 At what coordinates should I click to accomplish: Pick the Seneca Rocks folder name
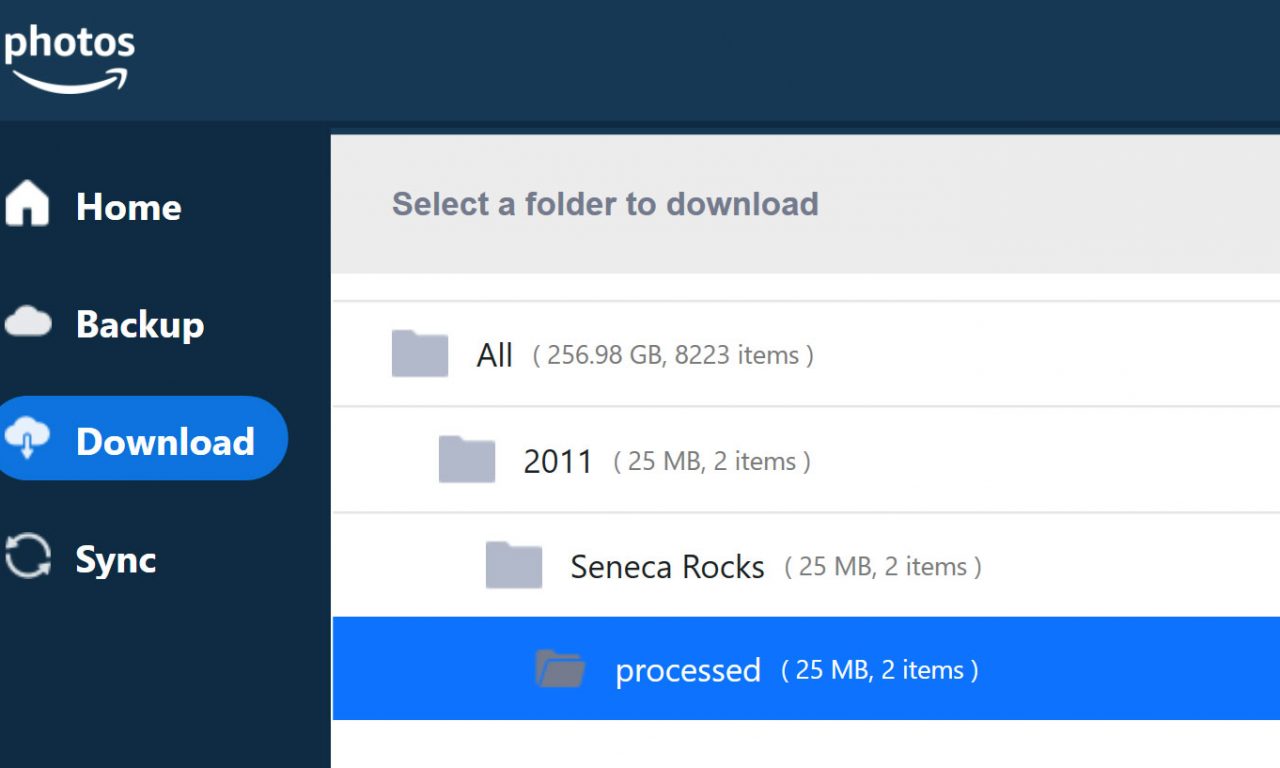click(667, 567)
